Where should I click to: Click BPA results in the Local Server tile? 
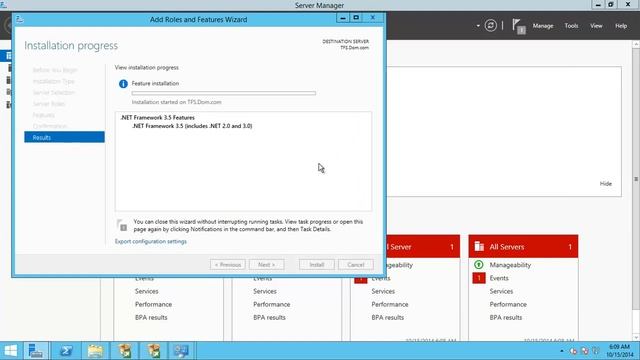click(387, 318)
